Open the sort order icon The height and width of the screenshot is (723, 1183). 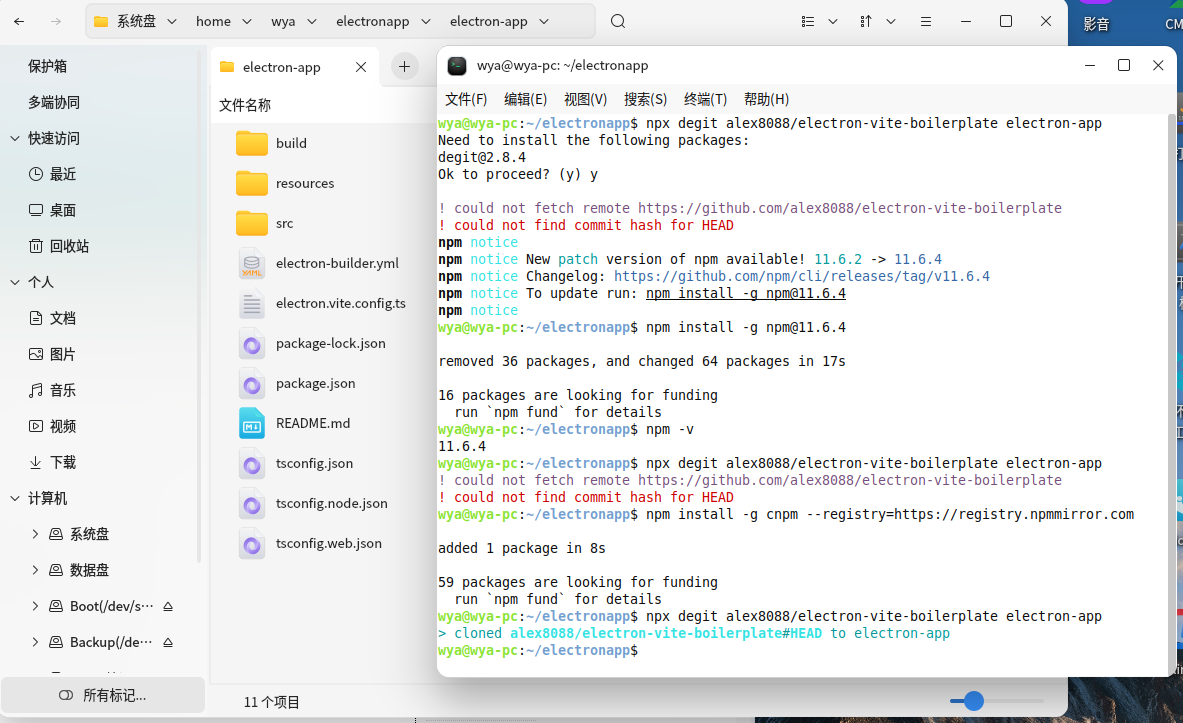(x=866, y=21)
